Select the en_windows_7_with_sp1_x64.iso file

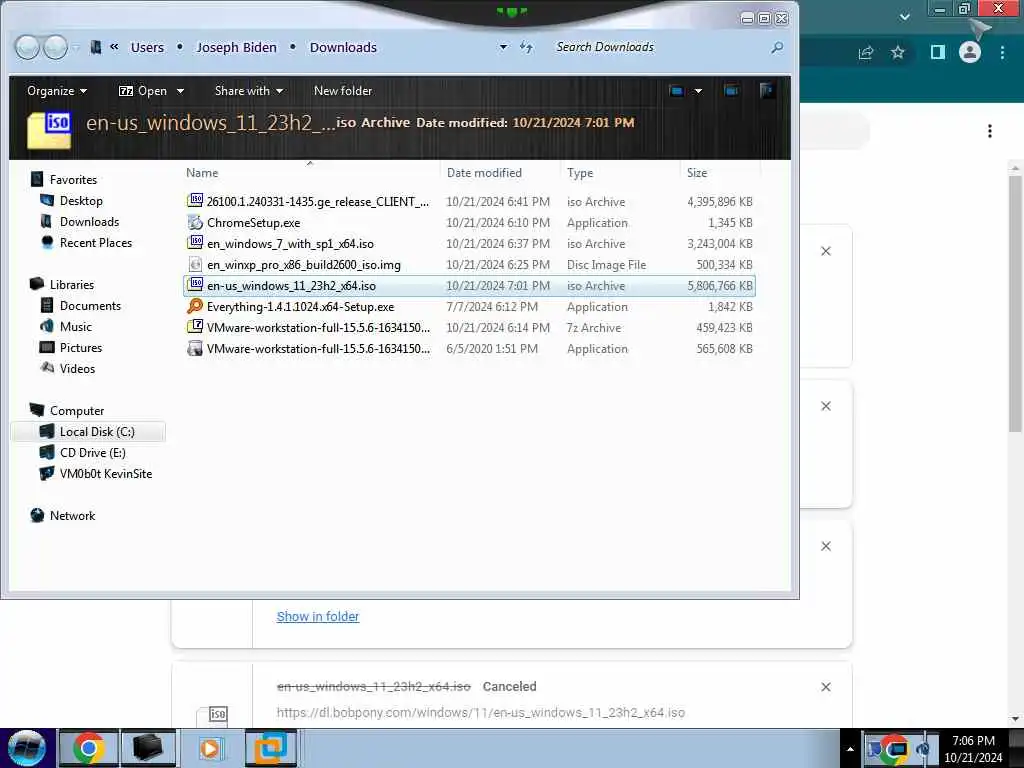[x=470, y=244]
